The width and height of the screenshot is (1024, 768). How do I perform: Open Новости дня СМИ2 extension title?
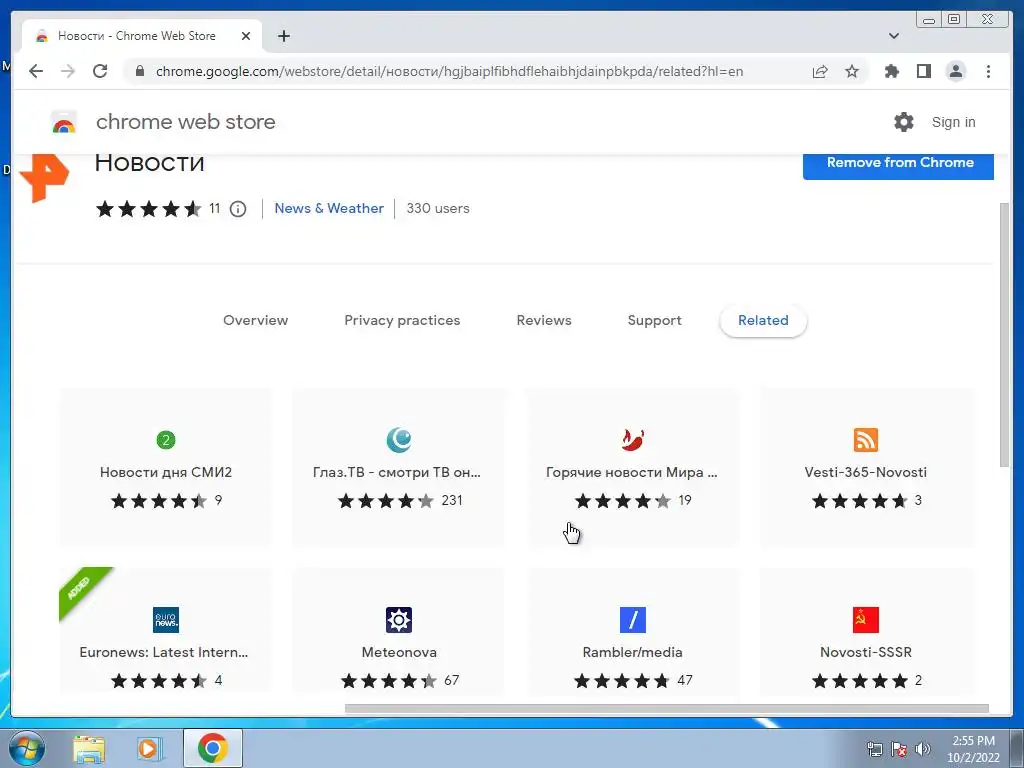pyautogui.click(x=166, y=472)
